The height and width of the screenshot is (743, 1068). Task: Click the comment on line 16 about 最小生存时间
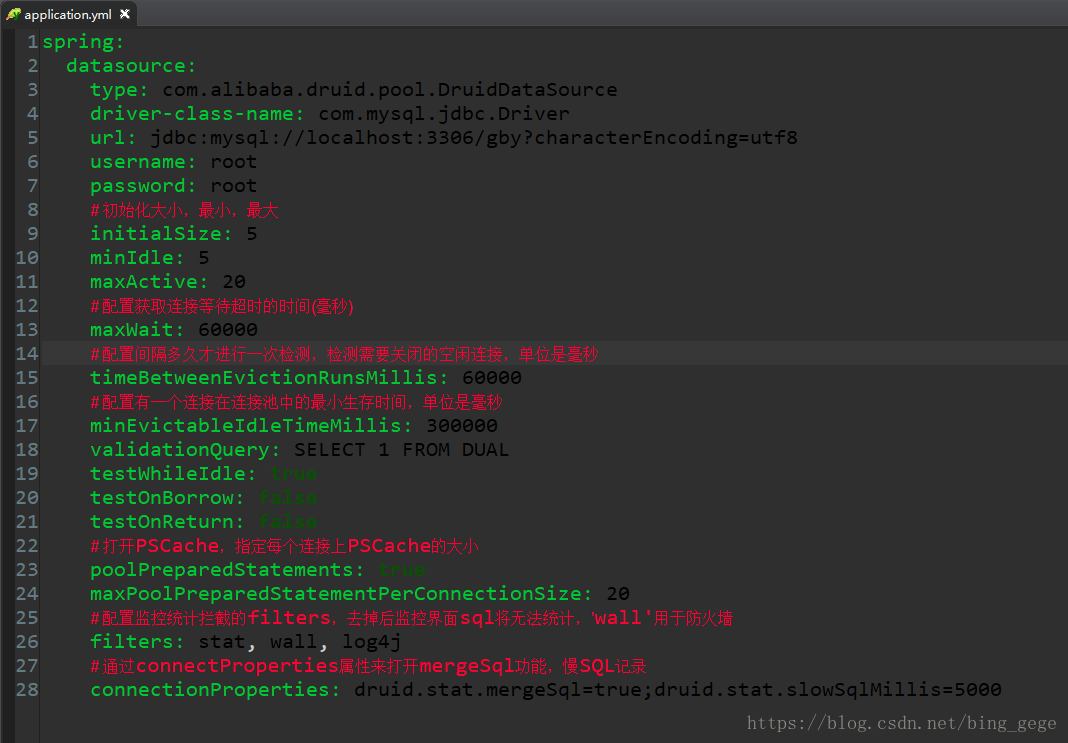click(296, 402)
